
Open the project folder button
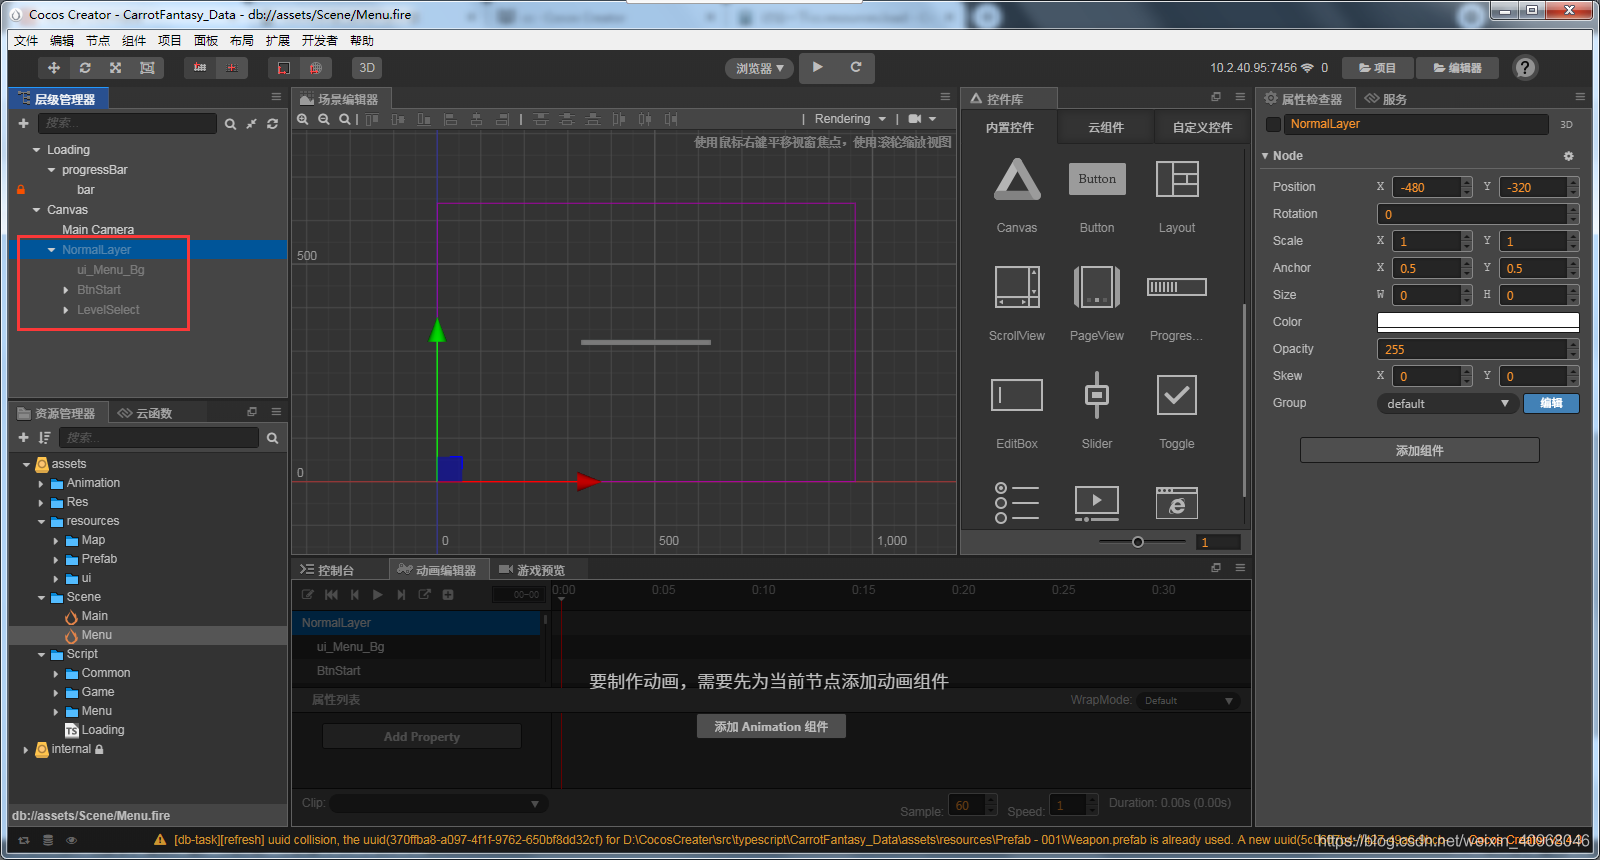point(1377,68)
